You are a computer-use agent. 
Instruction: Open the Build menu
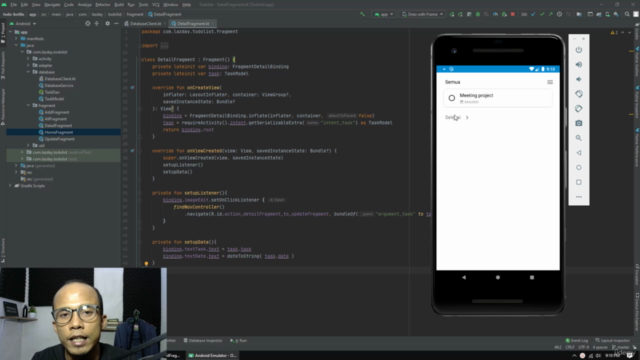coord(119,4)
